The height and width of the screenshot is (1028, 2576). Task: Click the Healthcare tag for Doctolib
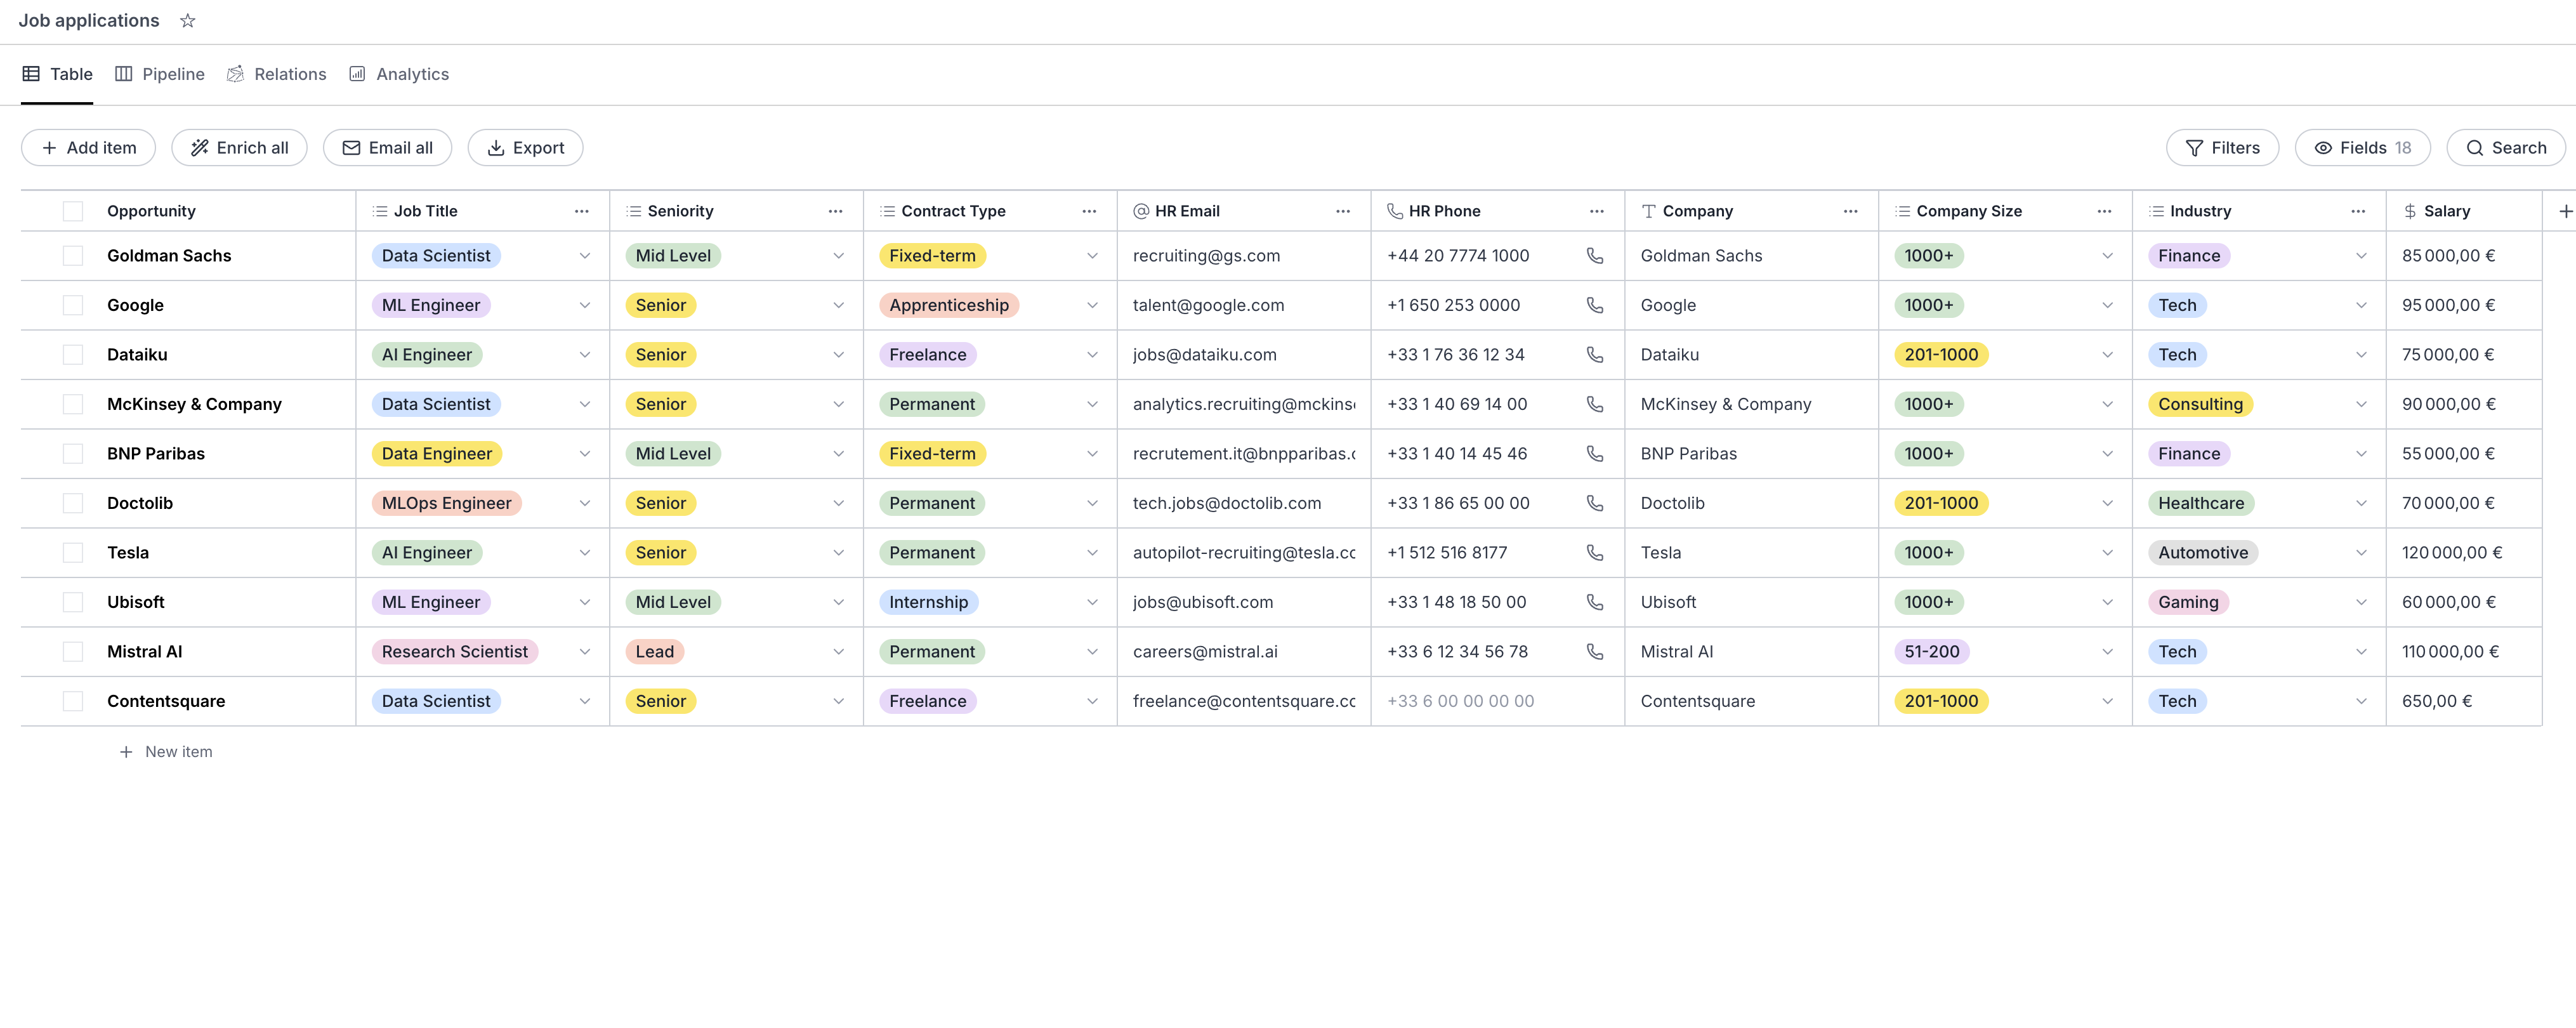[2200, 503]
